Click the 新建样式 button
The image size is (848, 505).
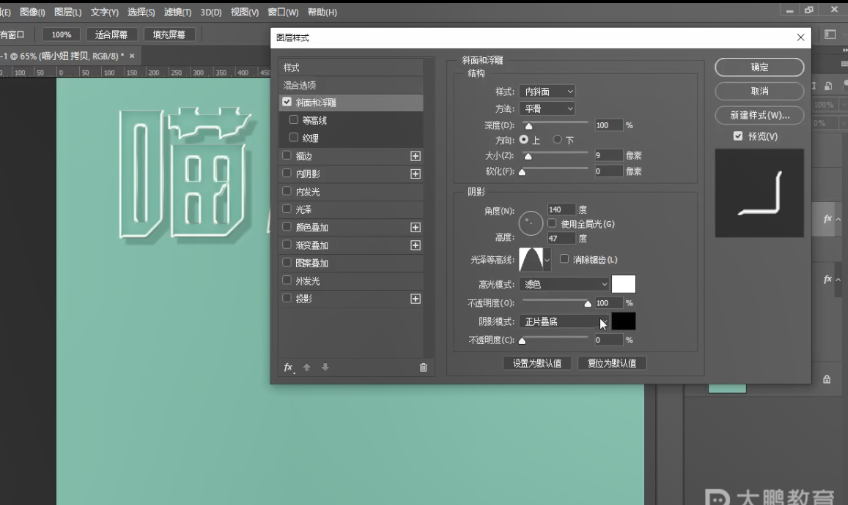tap(759, 115)
